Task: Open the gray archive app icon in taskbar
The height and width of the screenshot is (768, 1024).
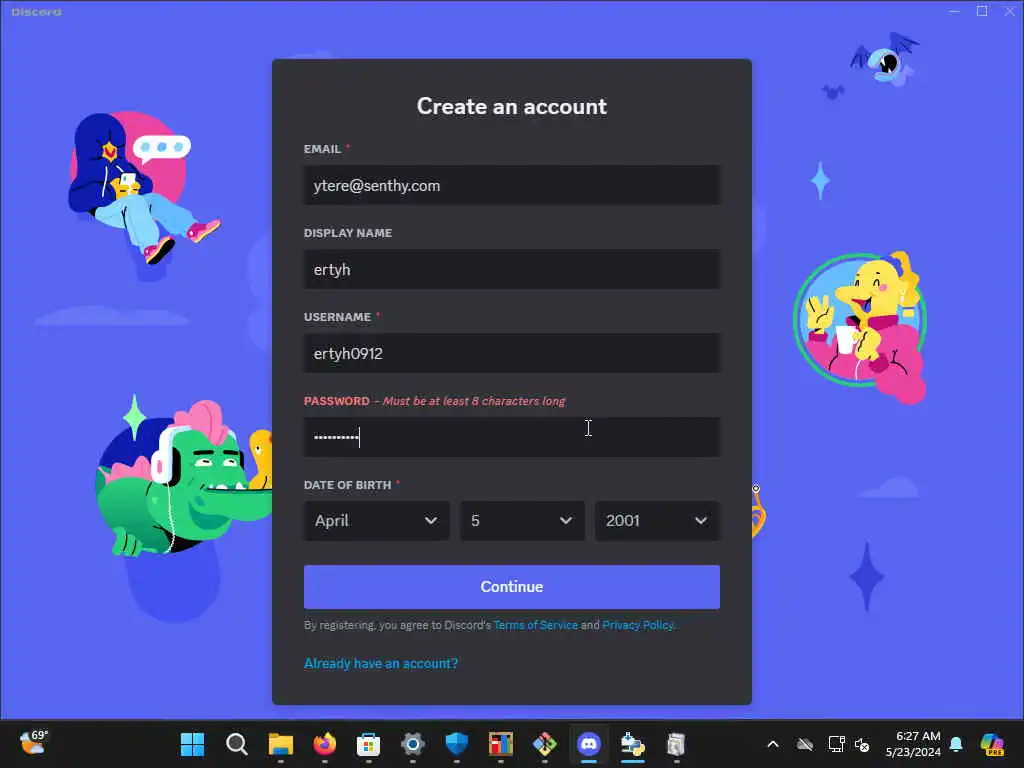Action: click(x=677, y=744)
